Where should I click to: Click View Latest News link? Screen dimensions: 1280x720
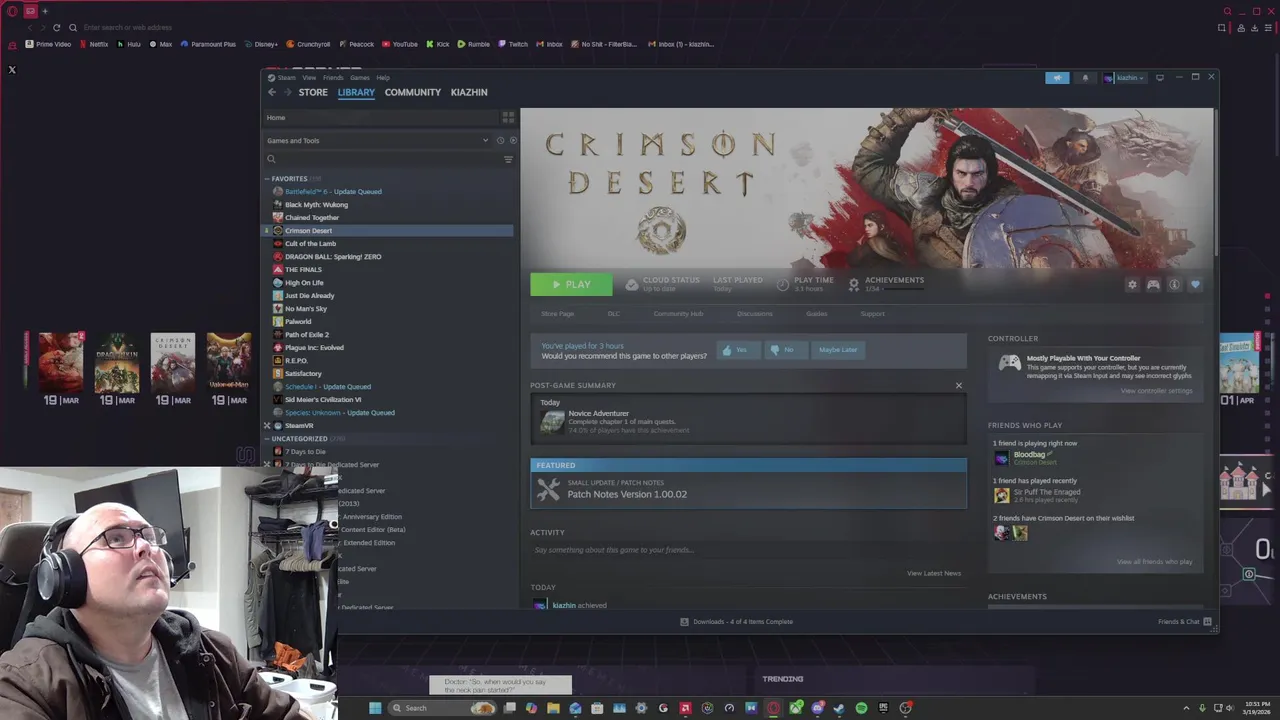click(934, 573)
